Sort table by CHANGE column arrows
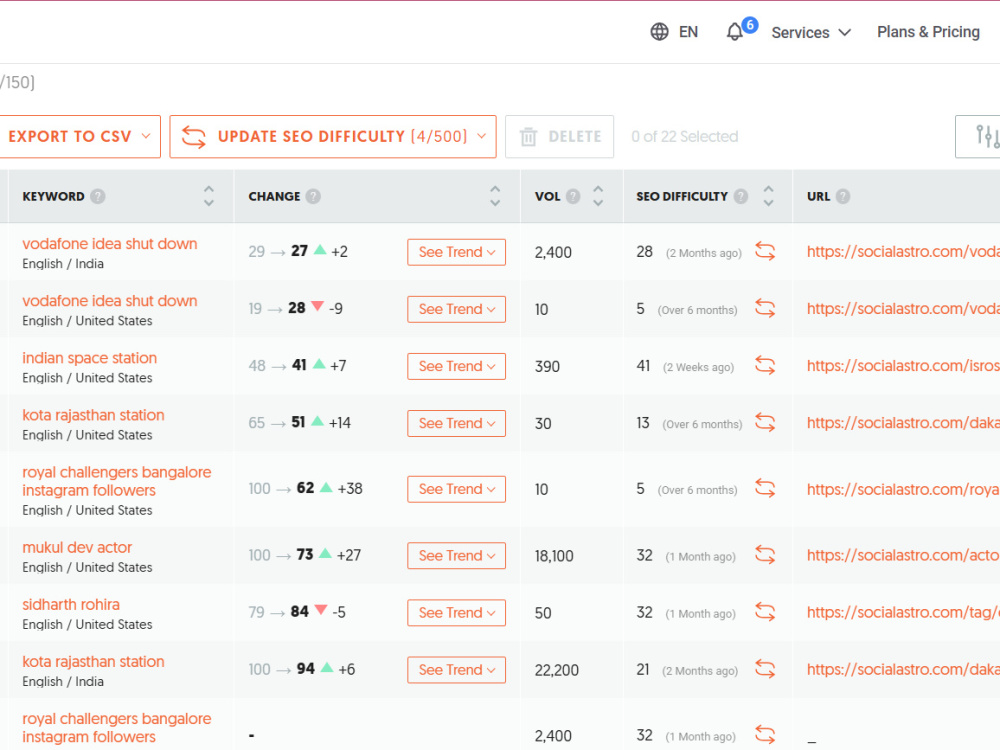1000x750 pixels. (495, 196)
